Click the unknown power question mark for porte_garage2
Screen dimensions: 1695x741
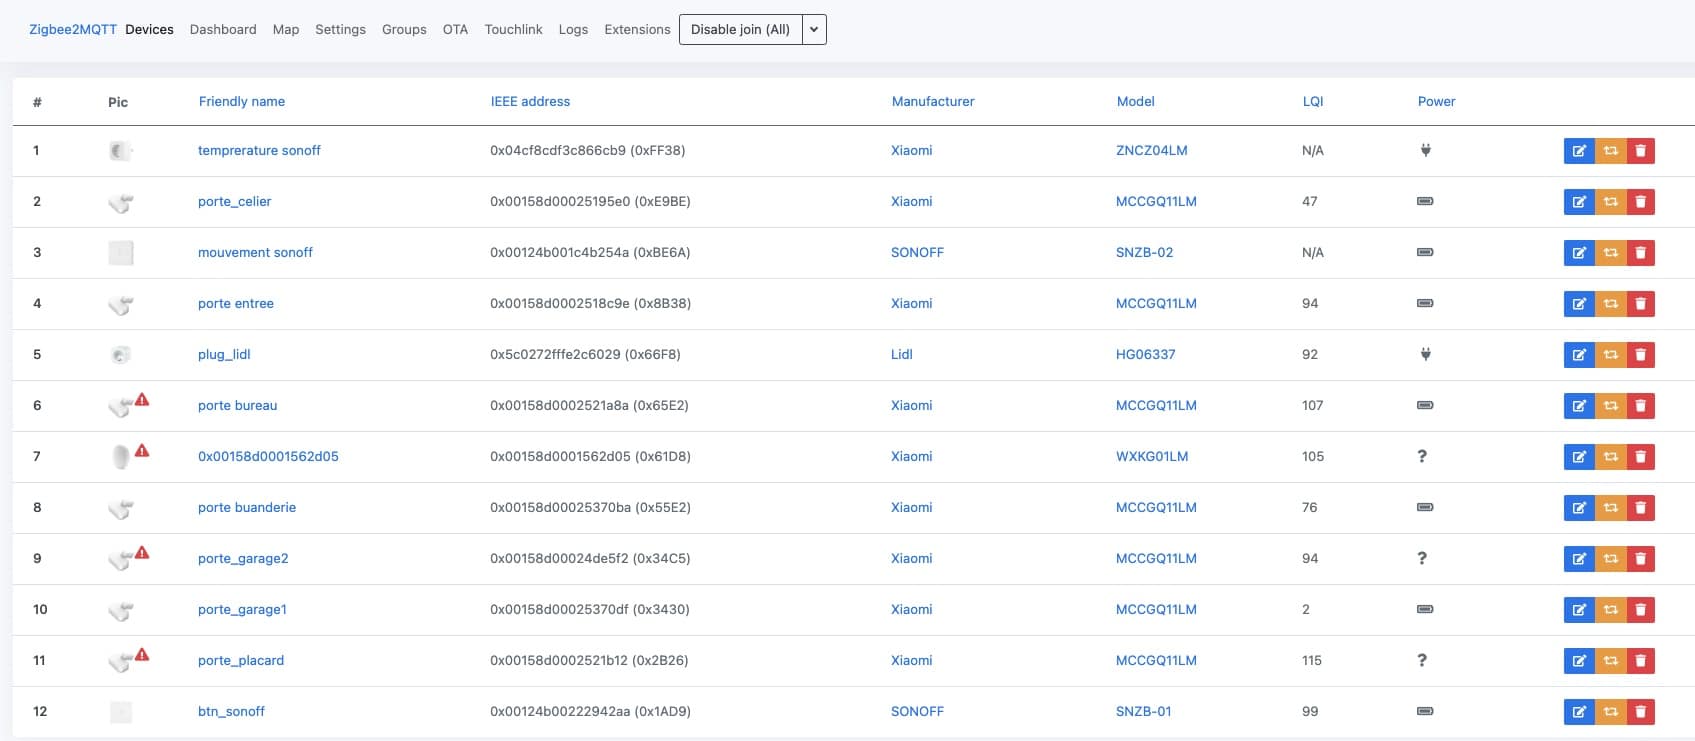(x=1422, y=558)
